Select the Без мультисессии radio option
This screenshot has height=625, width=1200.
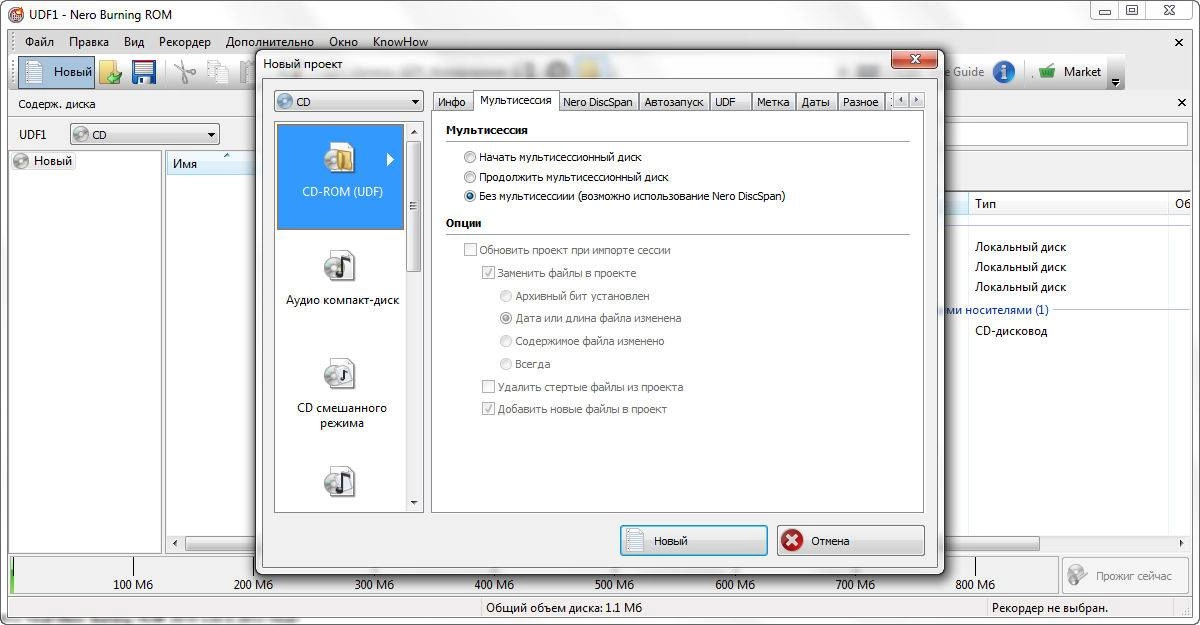coord(470,196)
